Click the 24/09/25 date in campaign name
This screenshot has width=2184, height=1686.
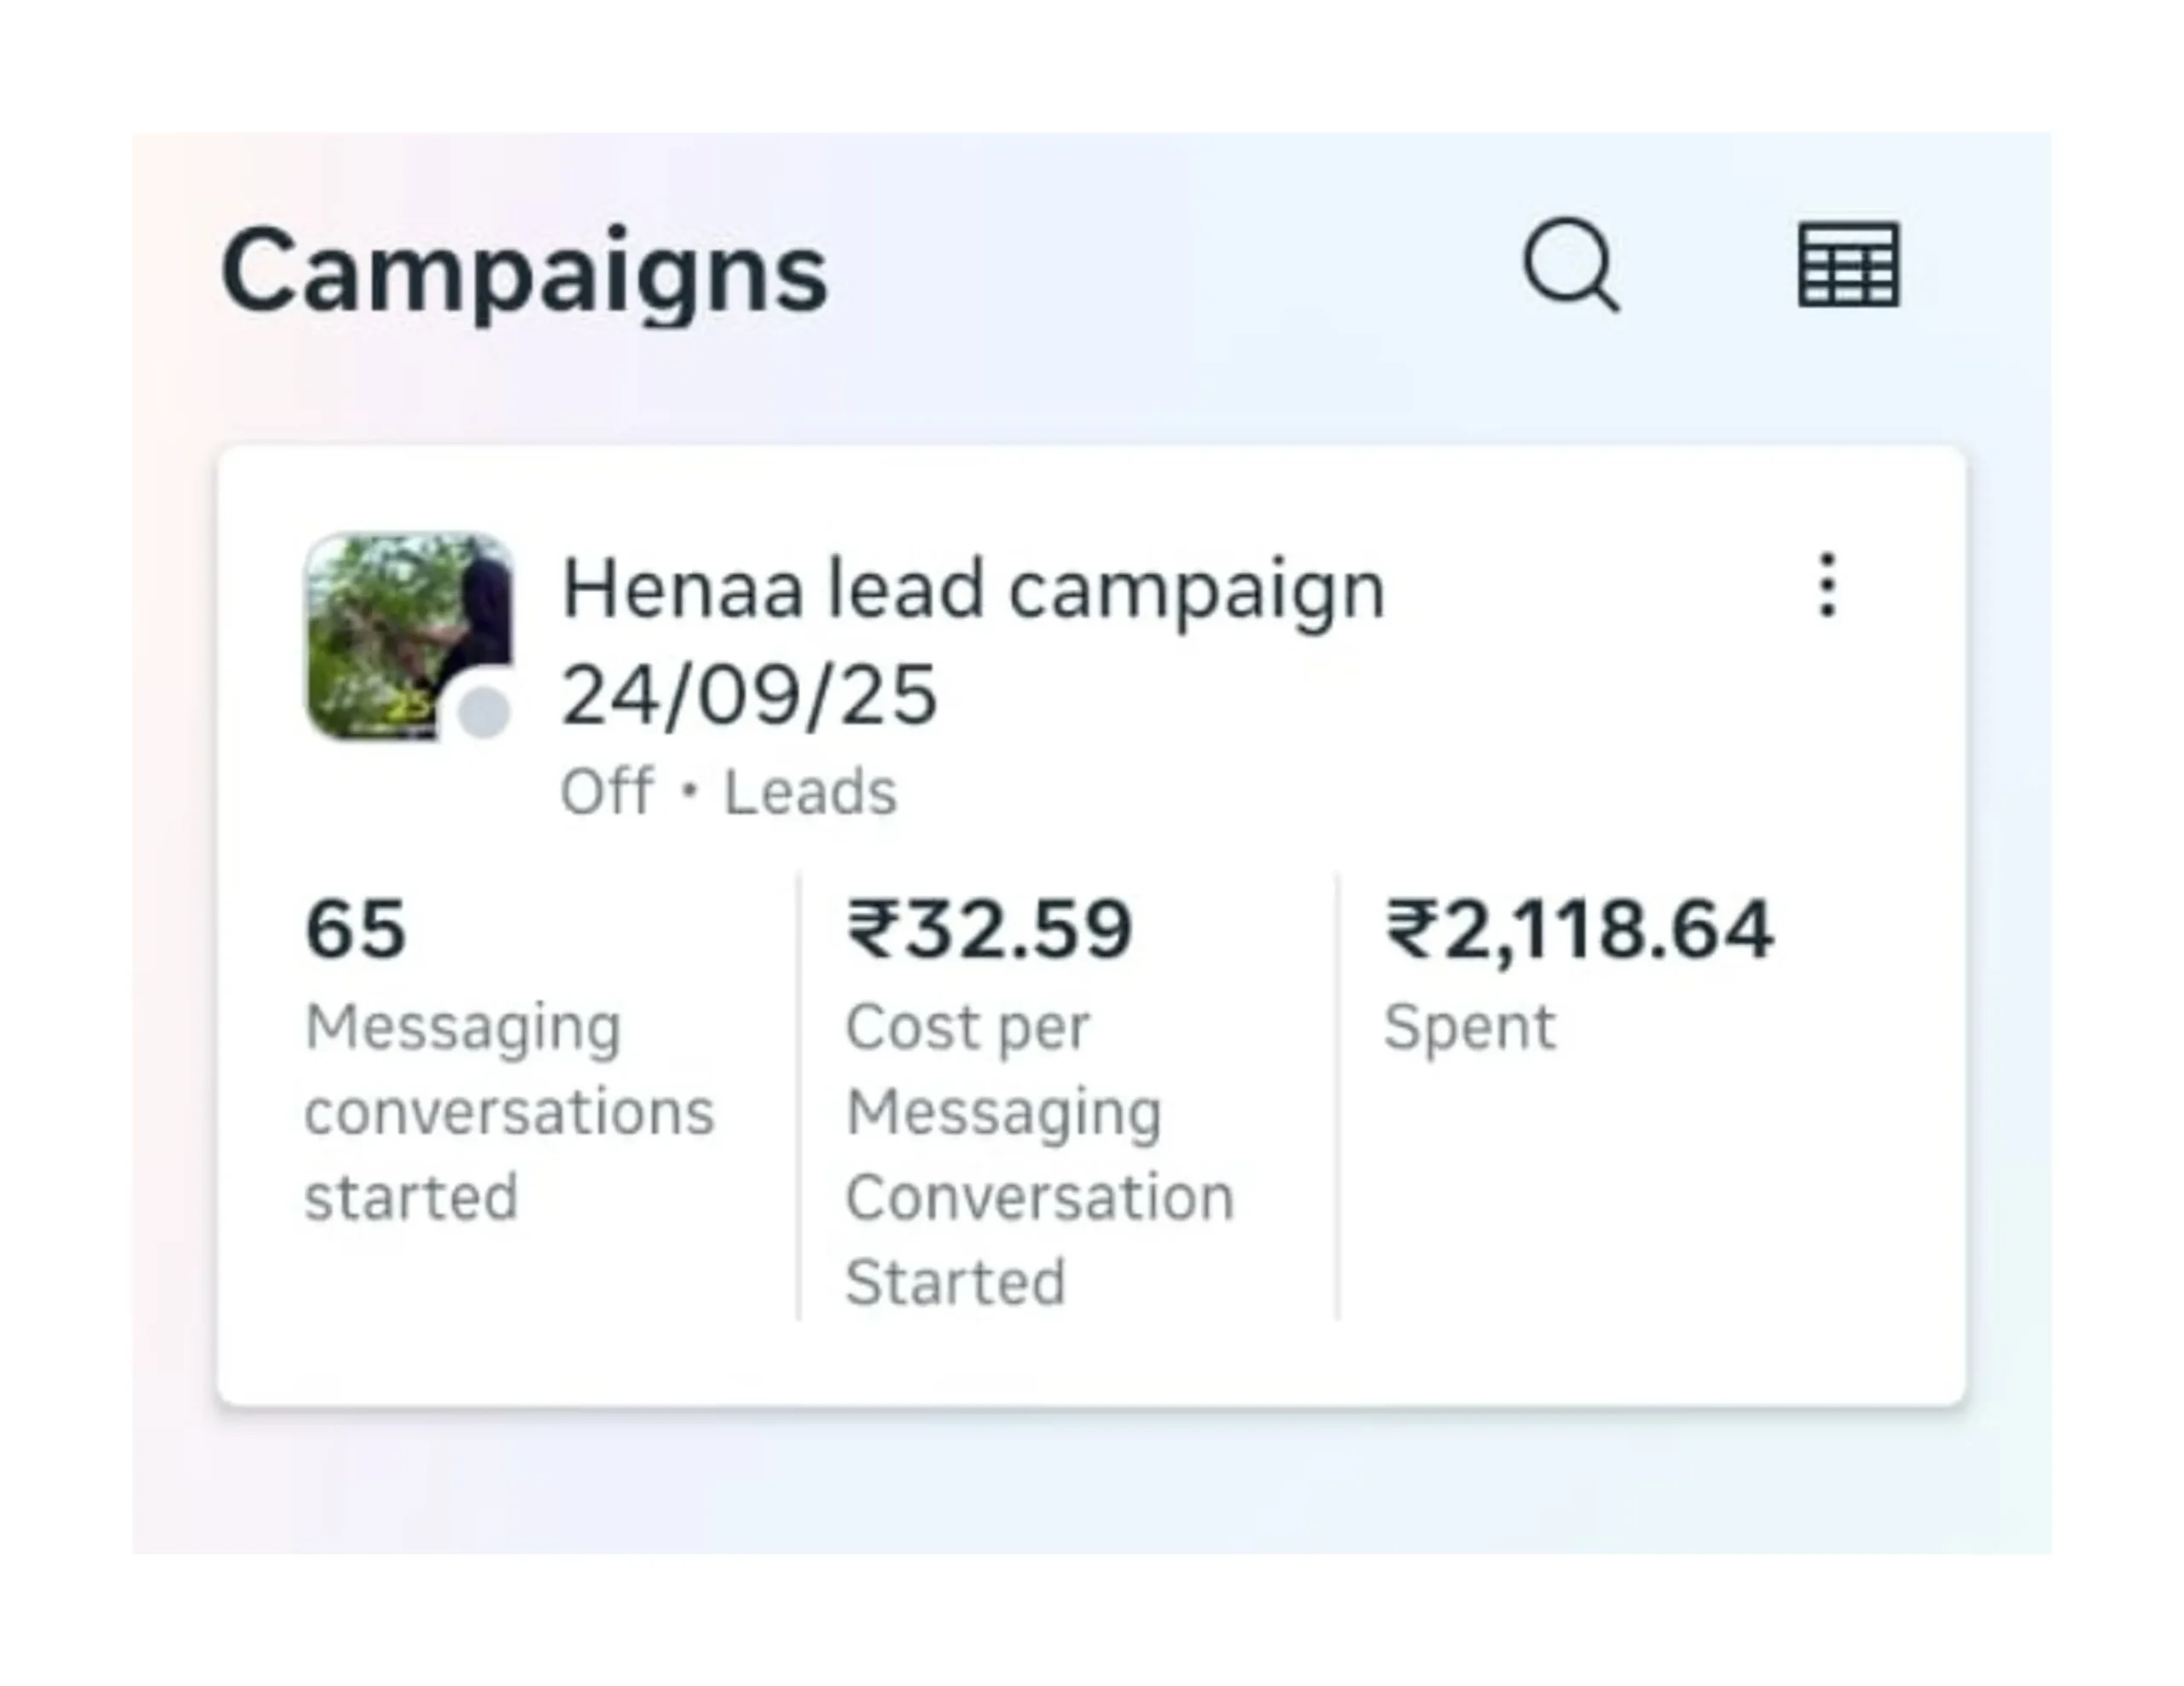[x=749, y=695]
